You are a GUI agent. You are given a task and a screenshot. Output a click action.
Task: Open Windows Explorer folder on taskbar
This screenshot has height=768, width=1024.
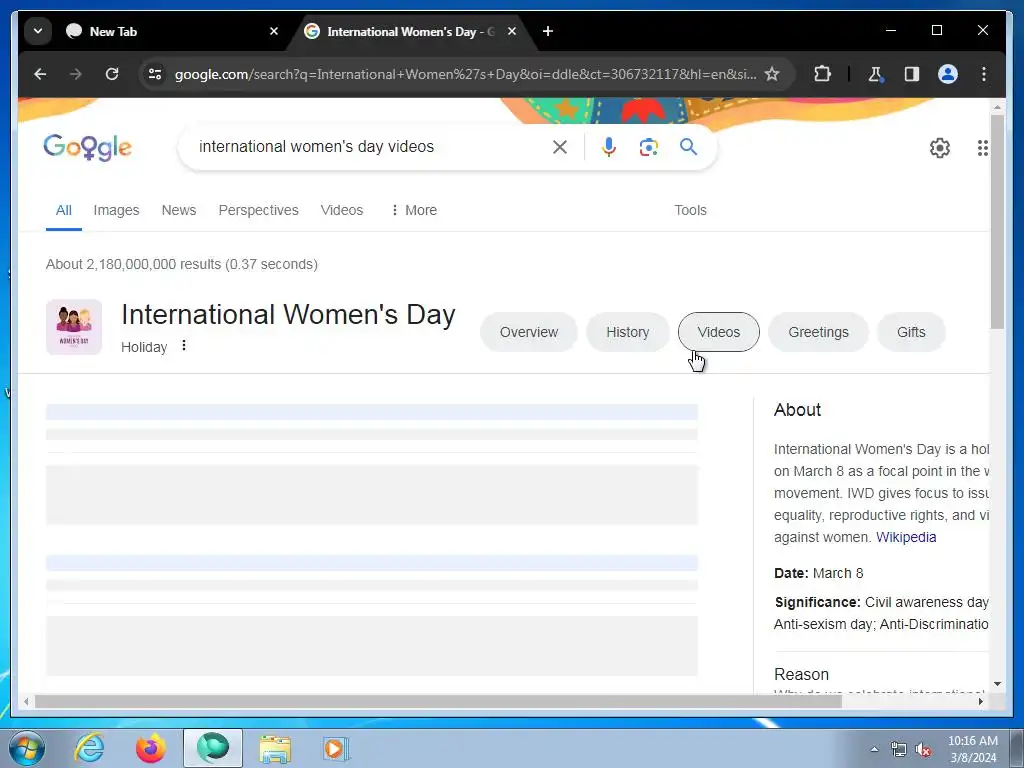click(x=275, y=748)
